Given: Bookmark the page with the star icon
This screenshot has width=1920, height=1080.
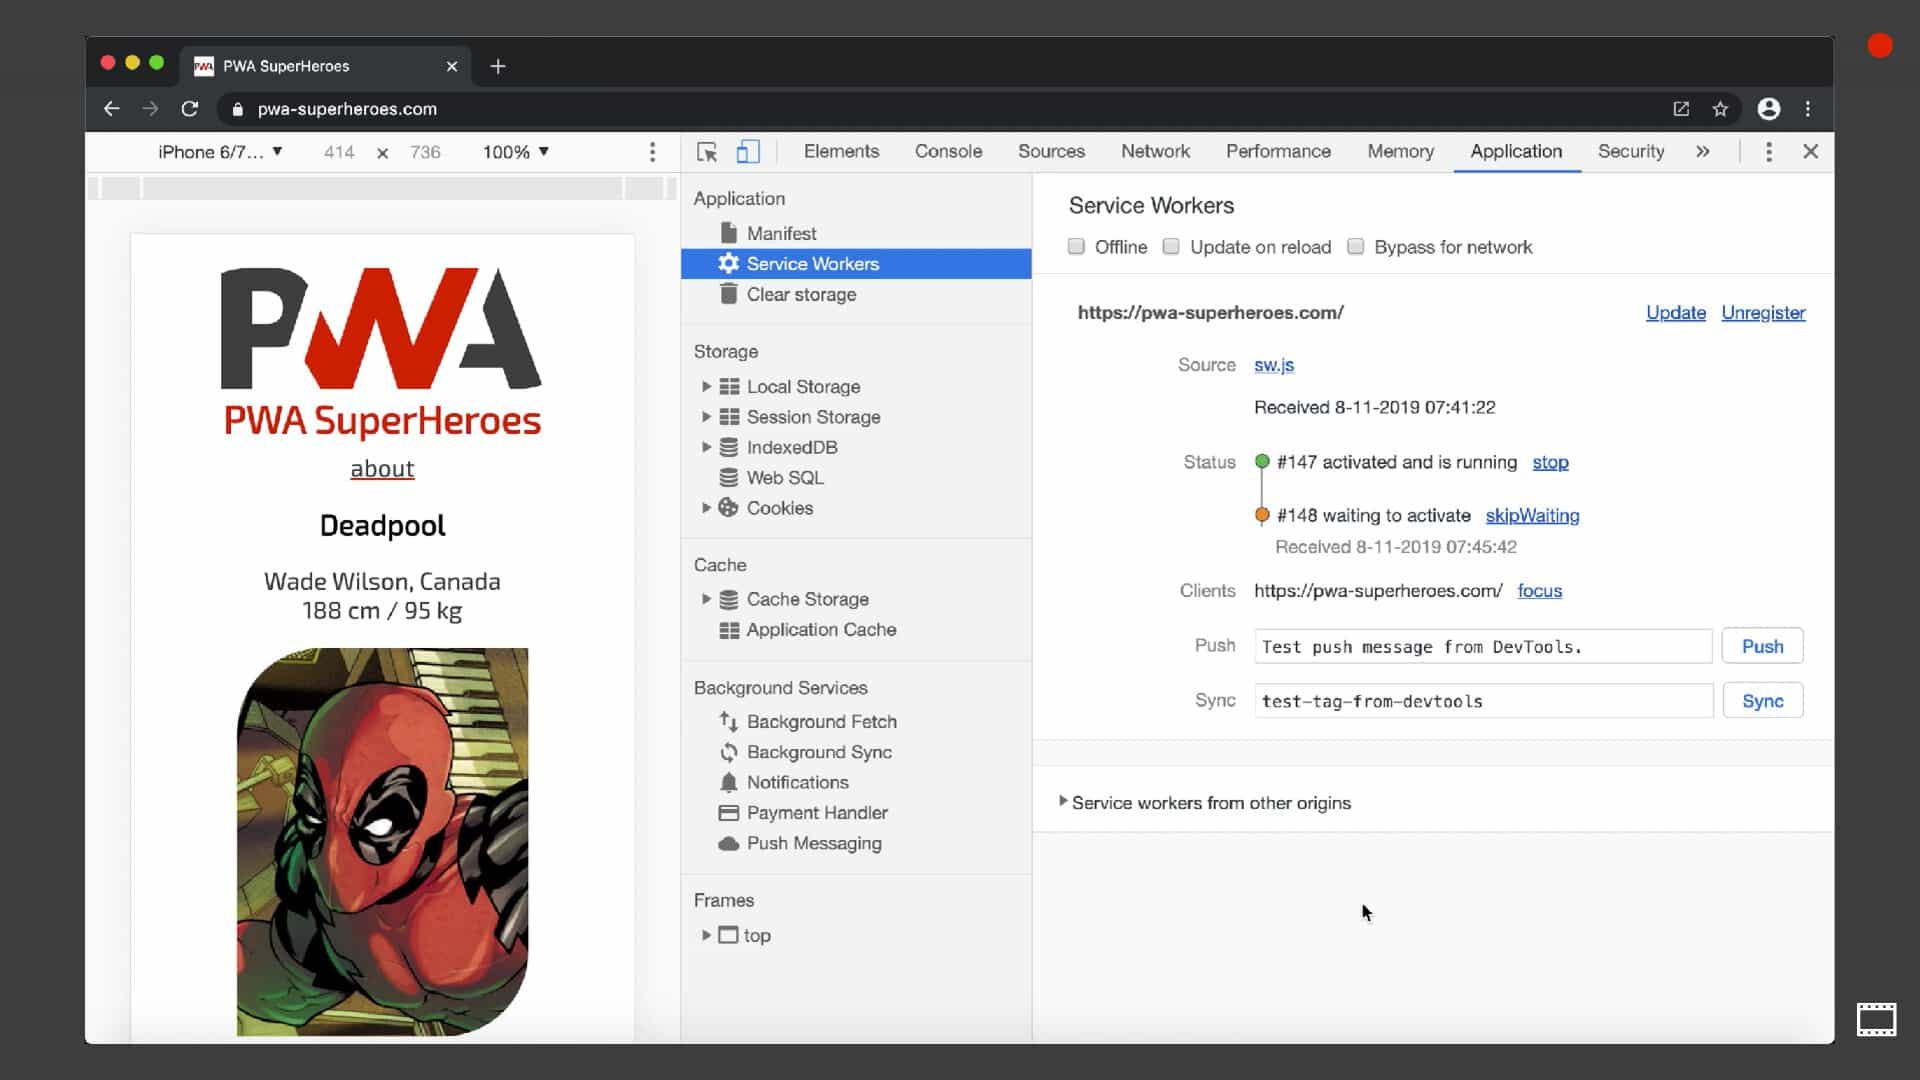Looking at the screenshot, I should pos(1720,109).
